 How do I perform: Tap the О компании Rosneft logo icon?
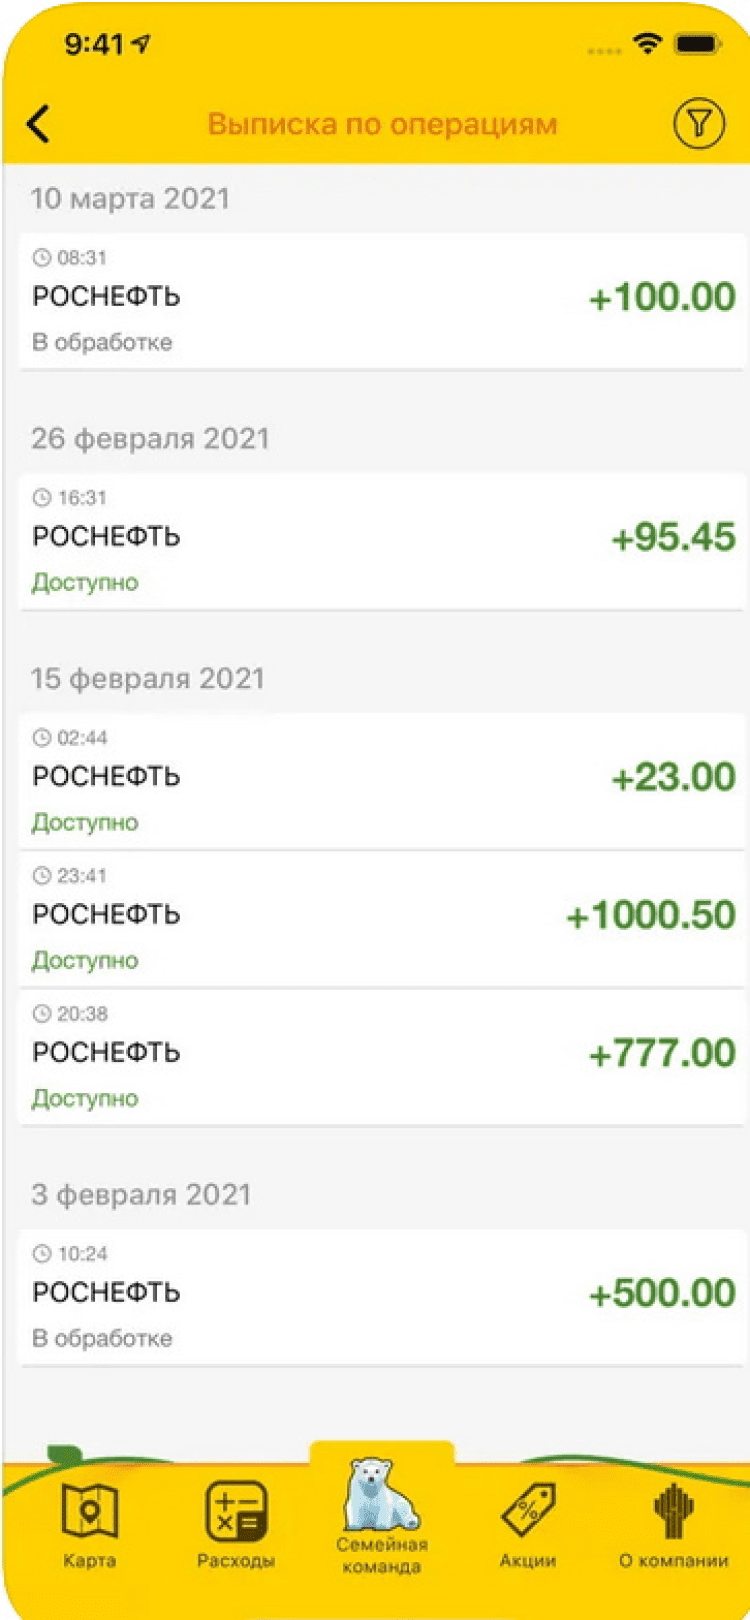click(x=673, y=1510)
